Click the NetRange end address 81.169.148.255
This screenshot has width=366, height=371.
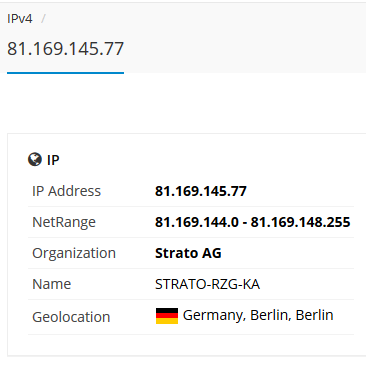(300, 222)
